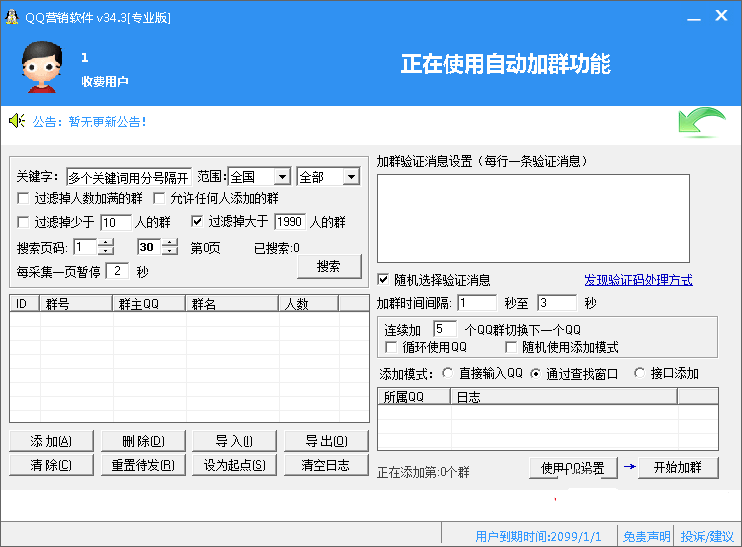Viewport: 742px width, 547px height.
Task: Click the announcement speaker icon
Action: click(17, 121)
